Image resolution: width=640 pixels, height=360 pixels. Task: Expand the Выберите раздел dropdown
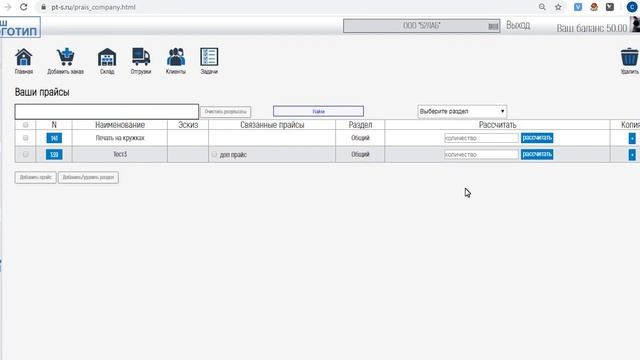pos(462,111)
